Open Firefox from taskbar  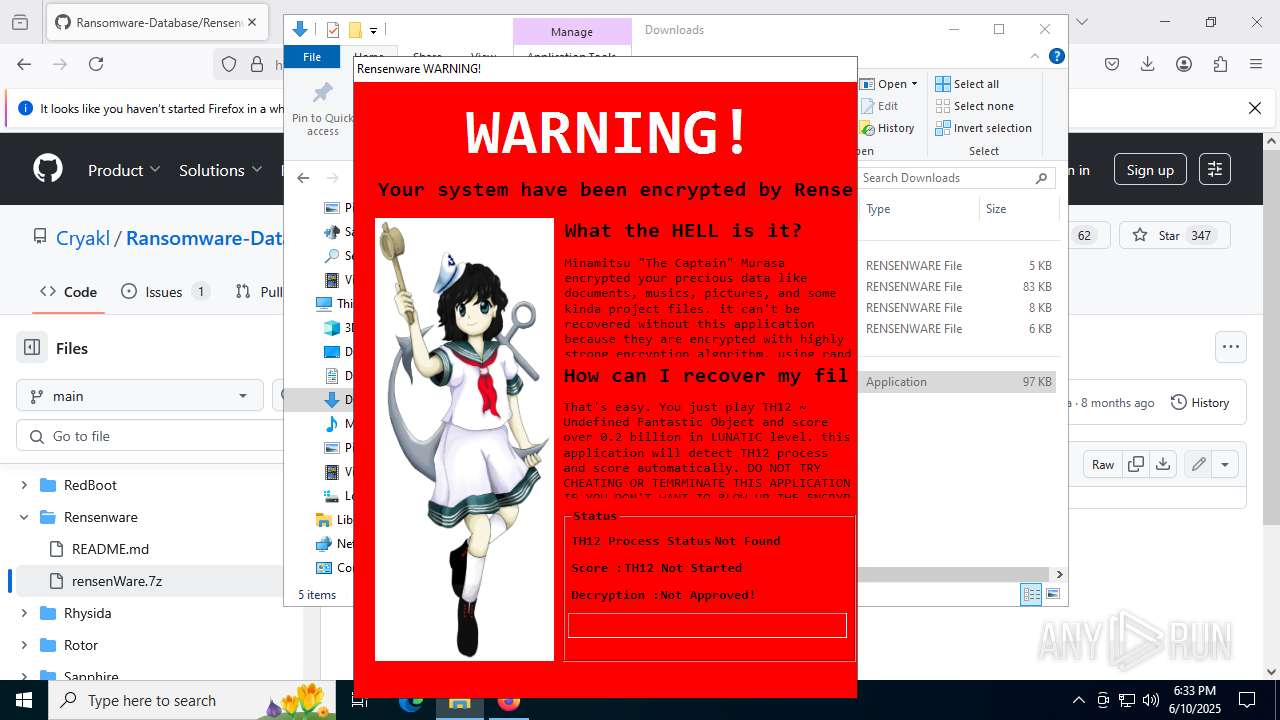pos(509,700)
